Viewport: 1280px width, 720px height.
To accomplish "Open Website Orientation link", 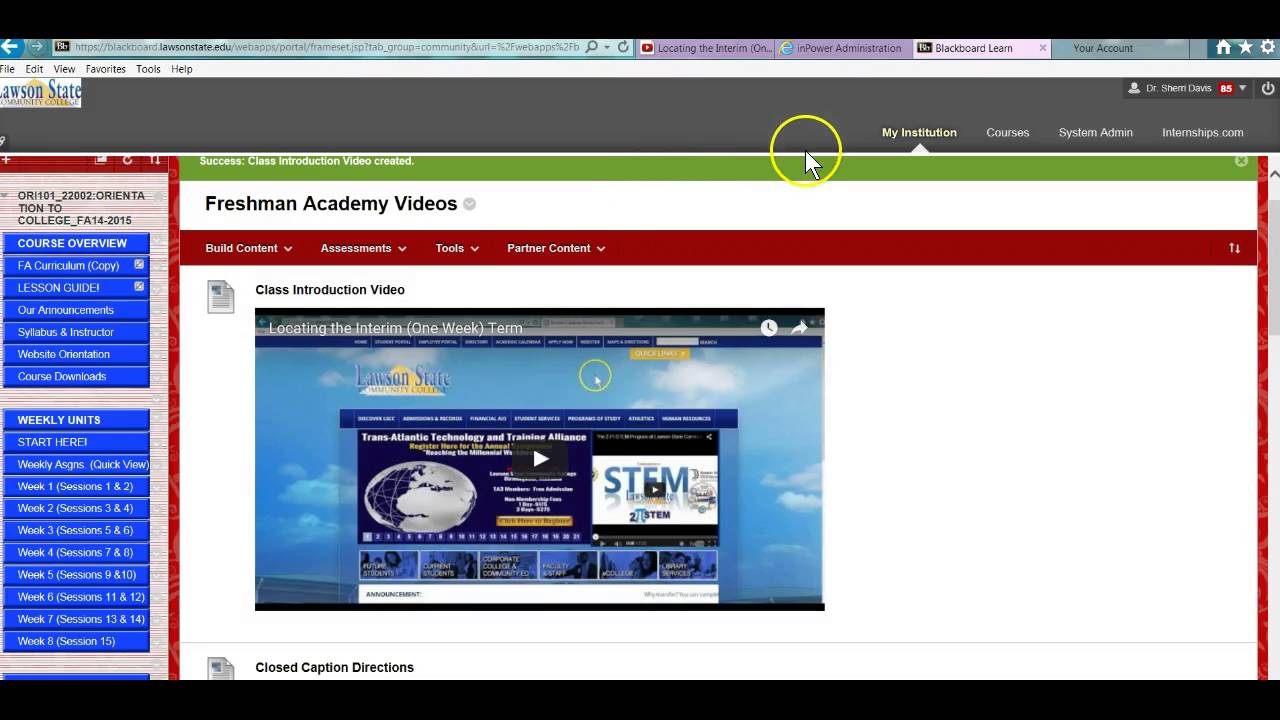I will coord(63,354).
